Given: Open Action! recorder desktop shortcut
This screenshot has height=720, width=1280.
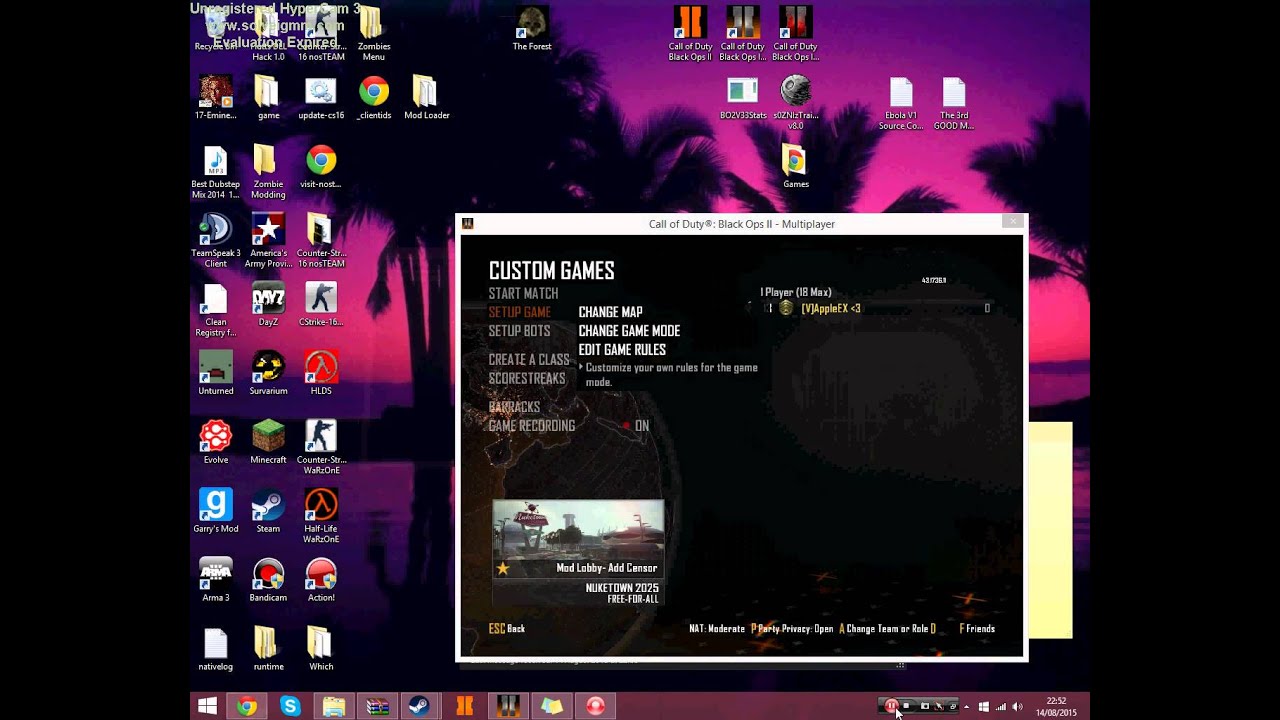Looking at the screenshot, I should (x=321, y=580).
